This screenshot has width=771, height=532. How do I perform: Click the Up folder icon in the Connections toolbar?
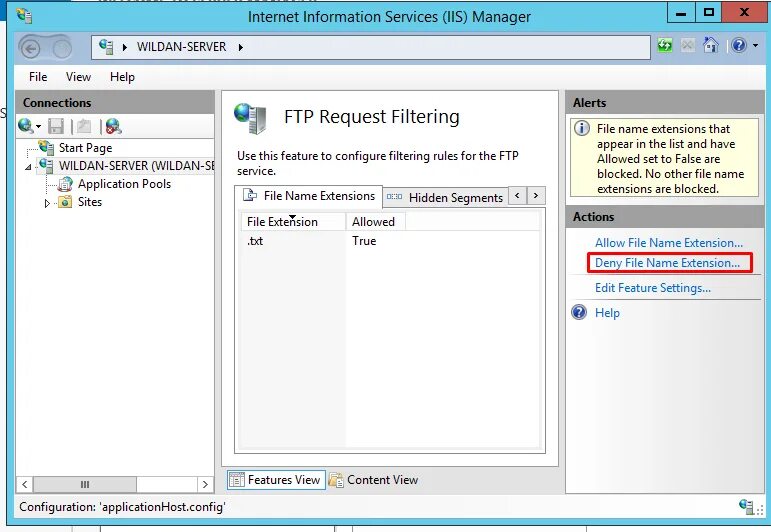[84, 126]
